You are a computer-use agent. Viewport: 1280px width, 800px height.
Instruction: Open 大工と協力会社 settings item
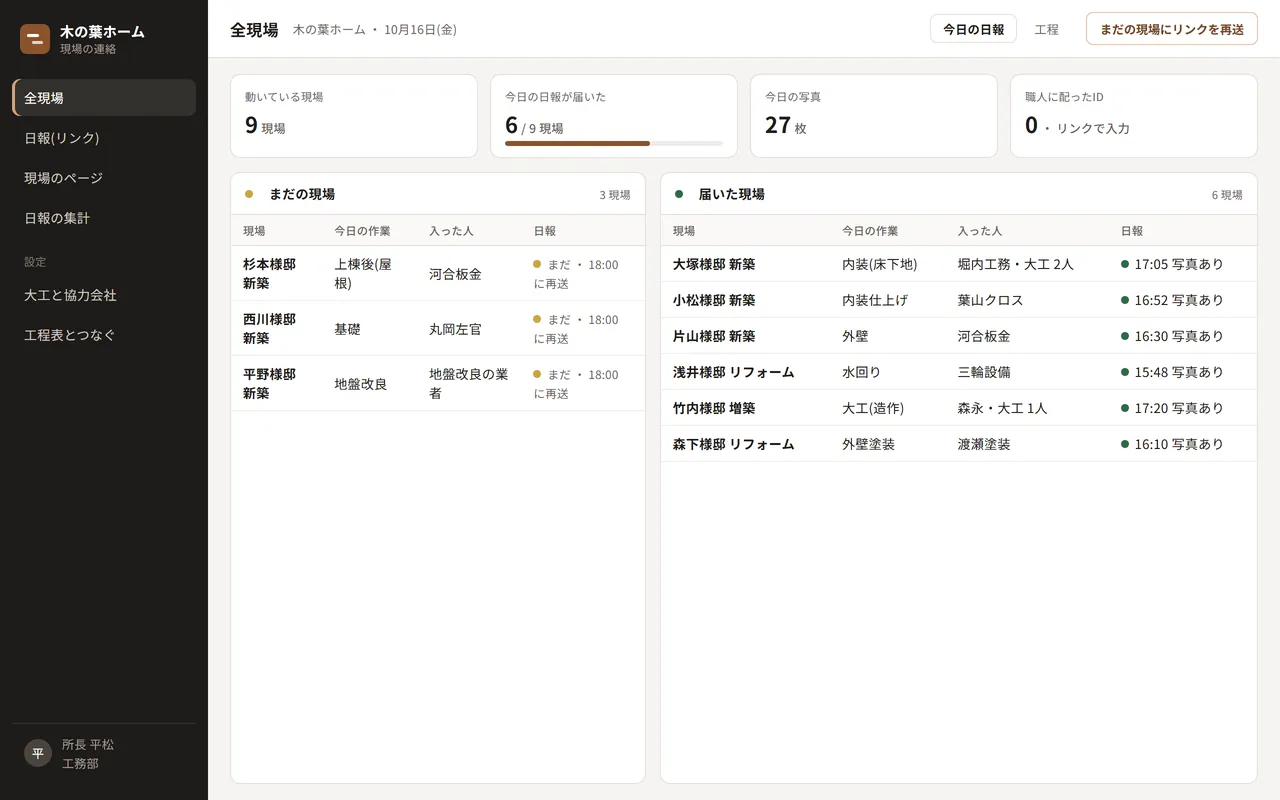104,295
